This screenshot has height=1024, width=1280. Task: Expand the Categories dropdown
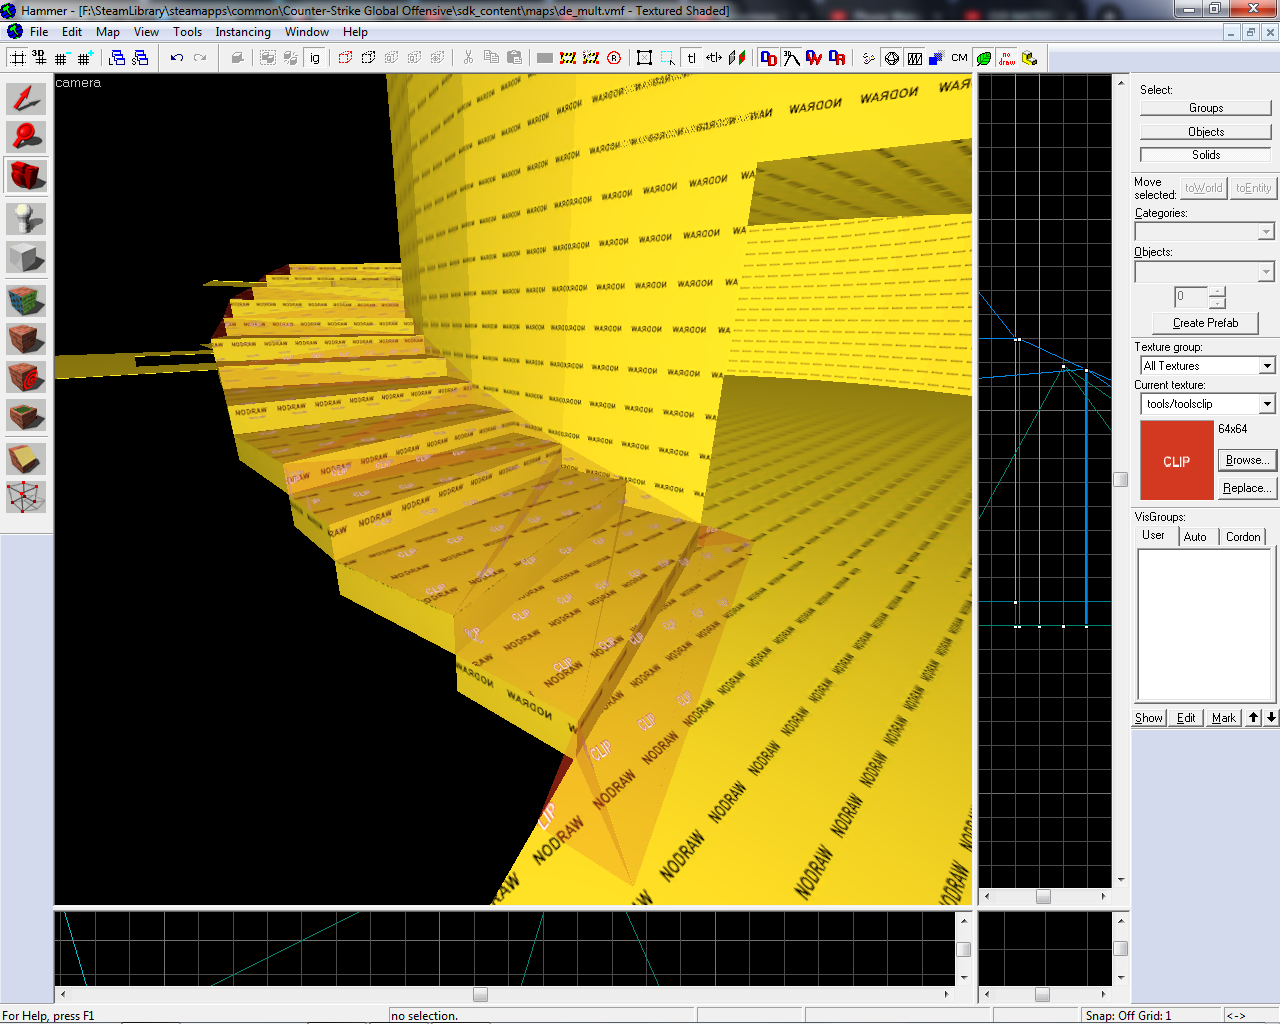1266,232
